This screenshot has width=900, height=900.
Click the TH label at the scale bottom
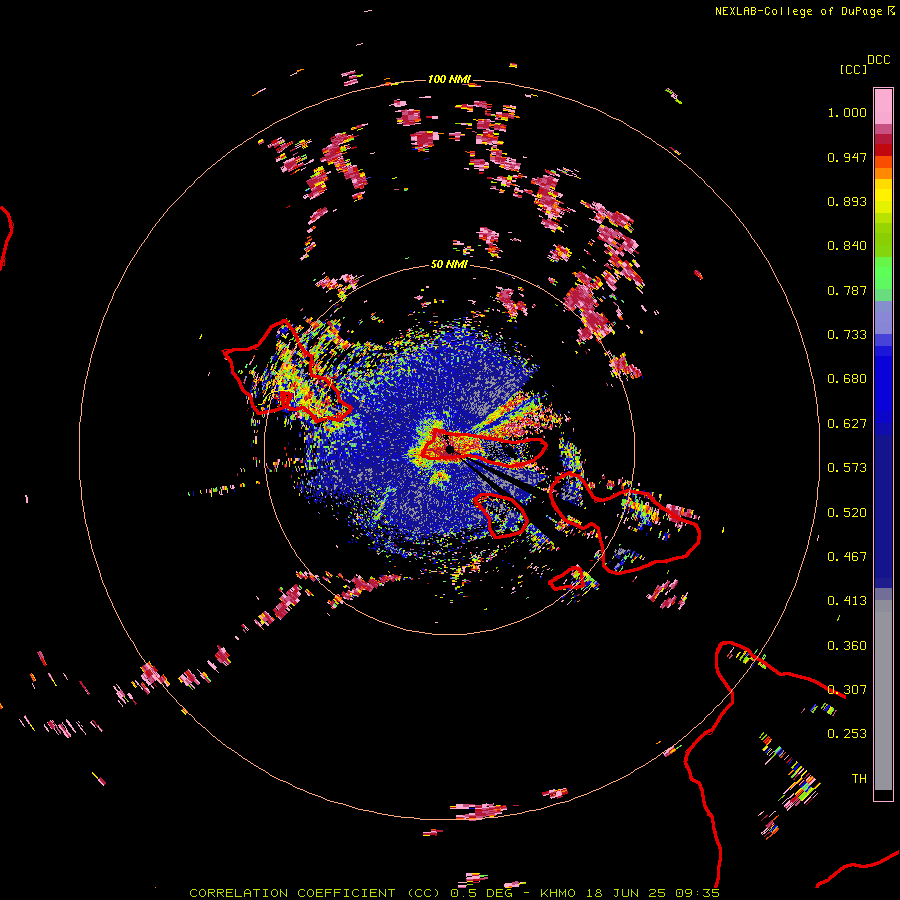859,779
